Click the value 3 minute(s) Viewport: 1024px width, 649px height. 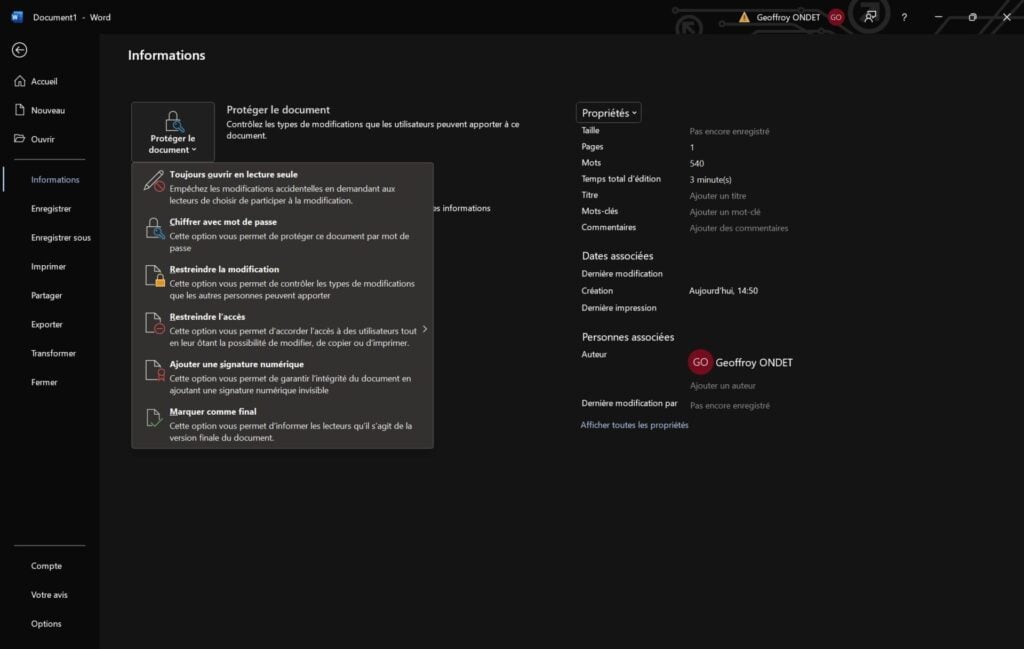(711, 180)
